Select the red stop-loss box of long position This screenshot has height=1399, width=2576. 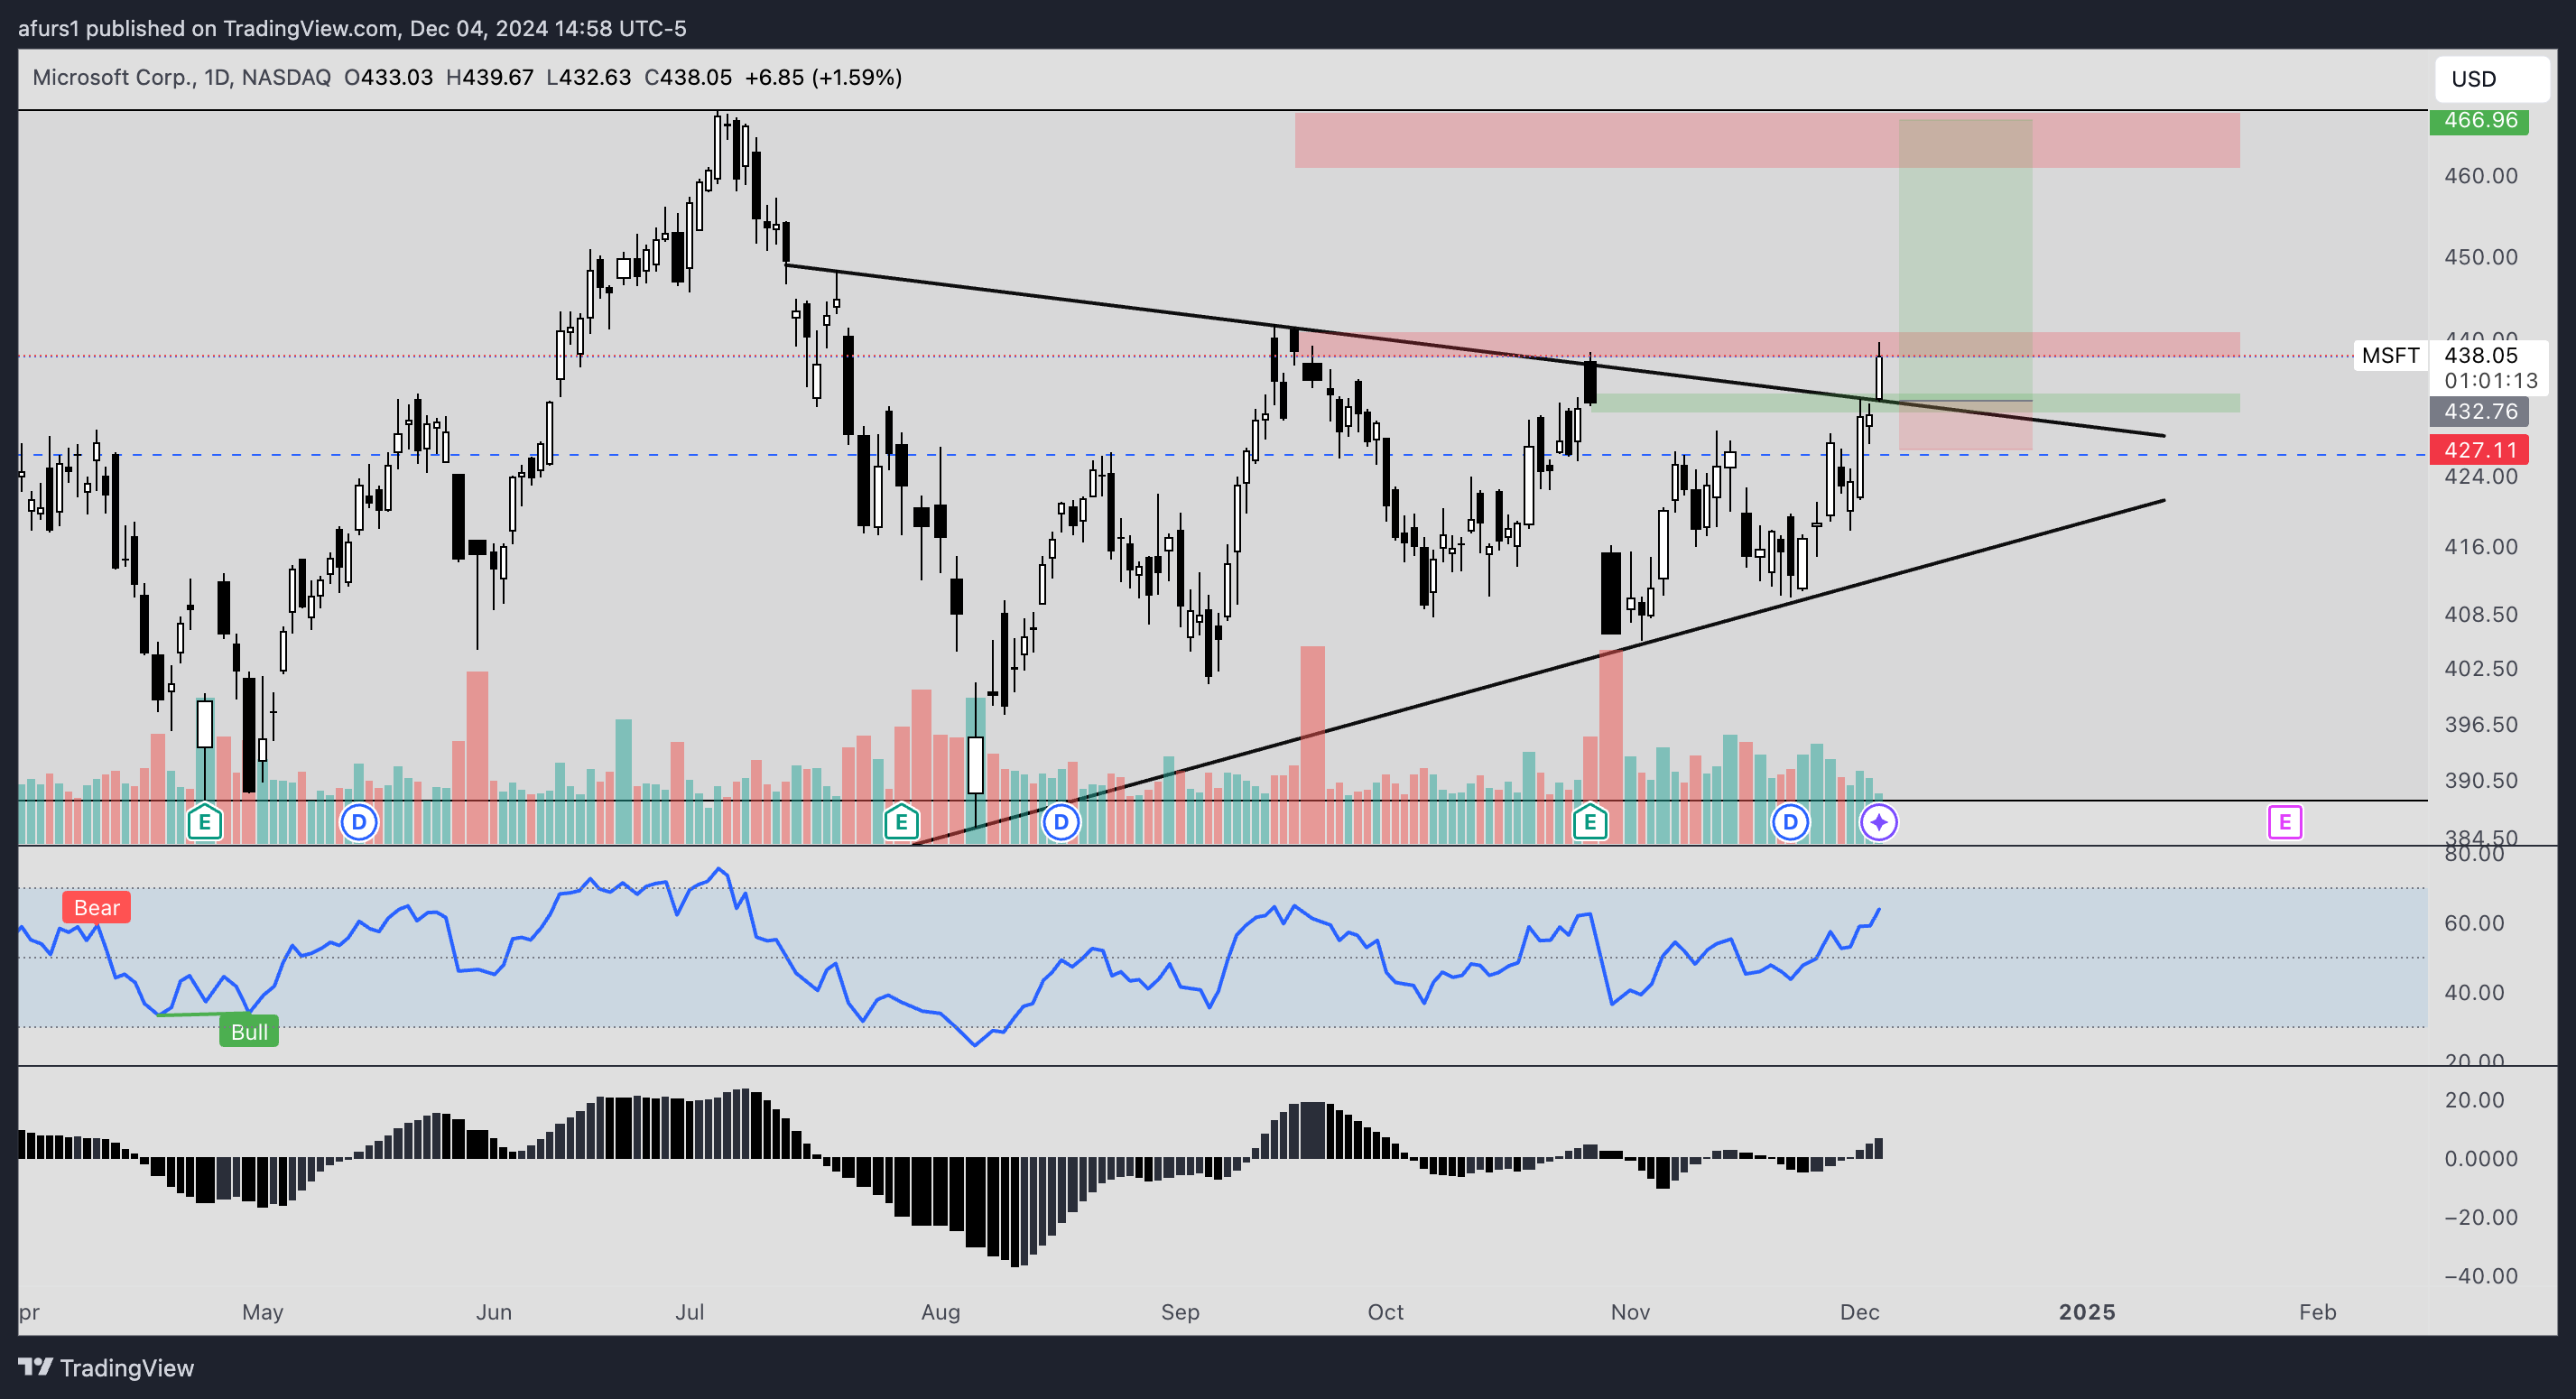[x=1965, y=427]
